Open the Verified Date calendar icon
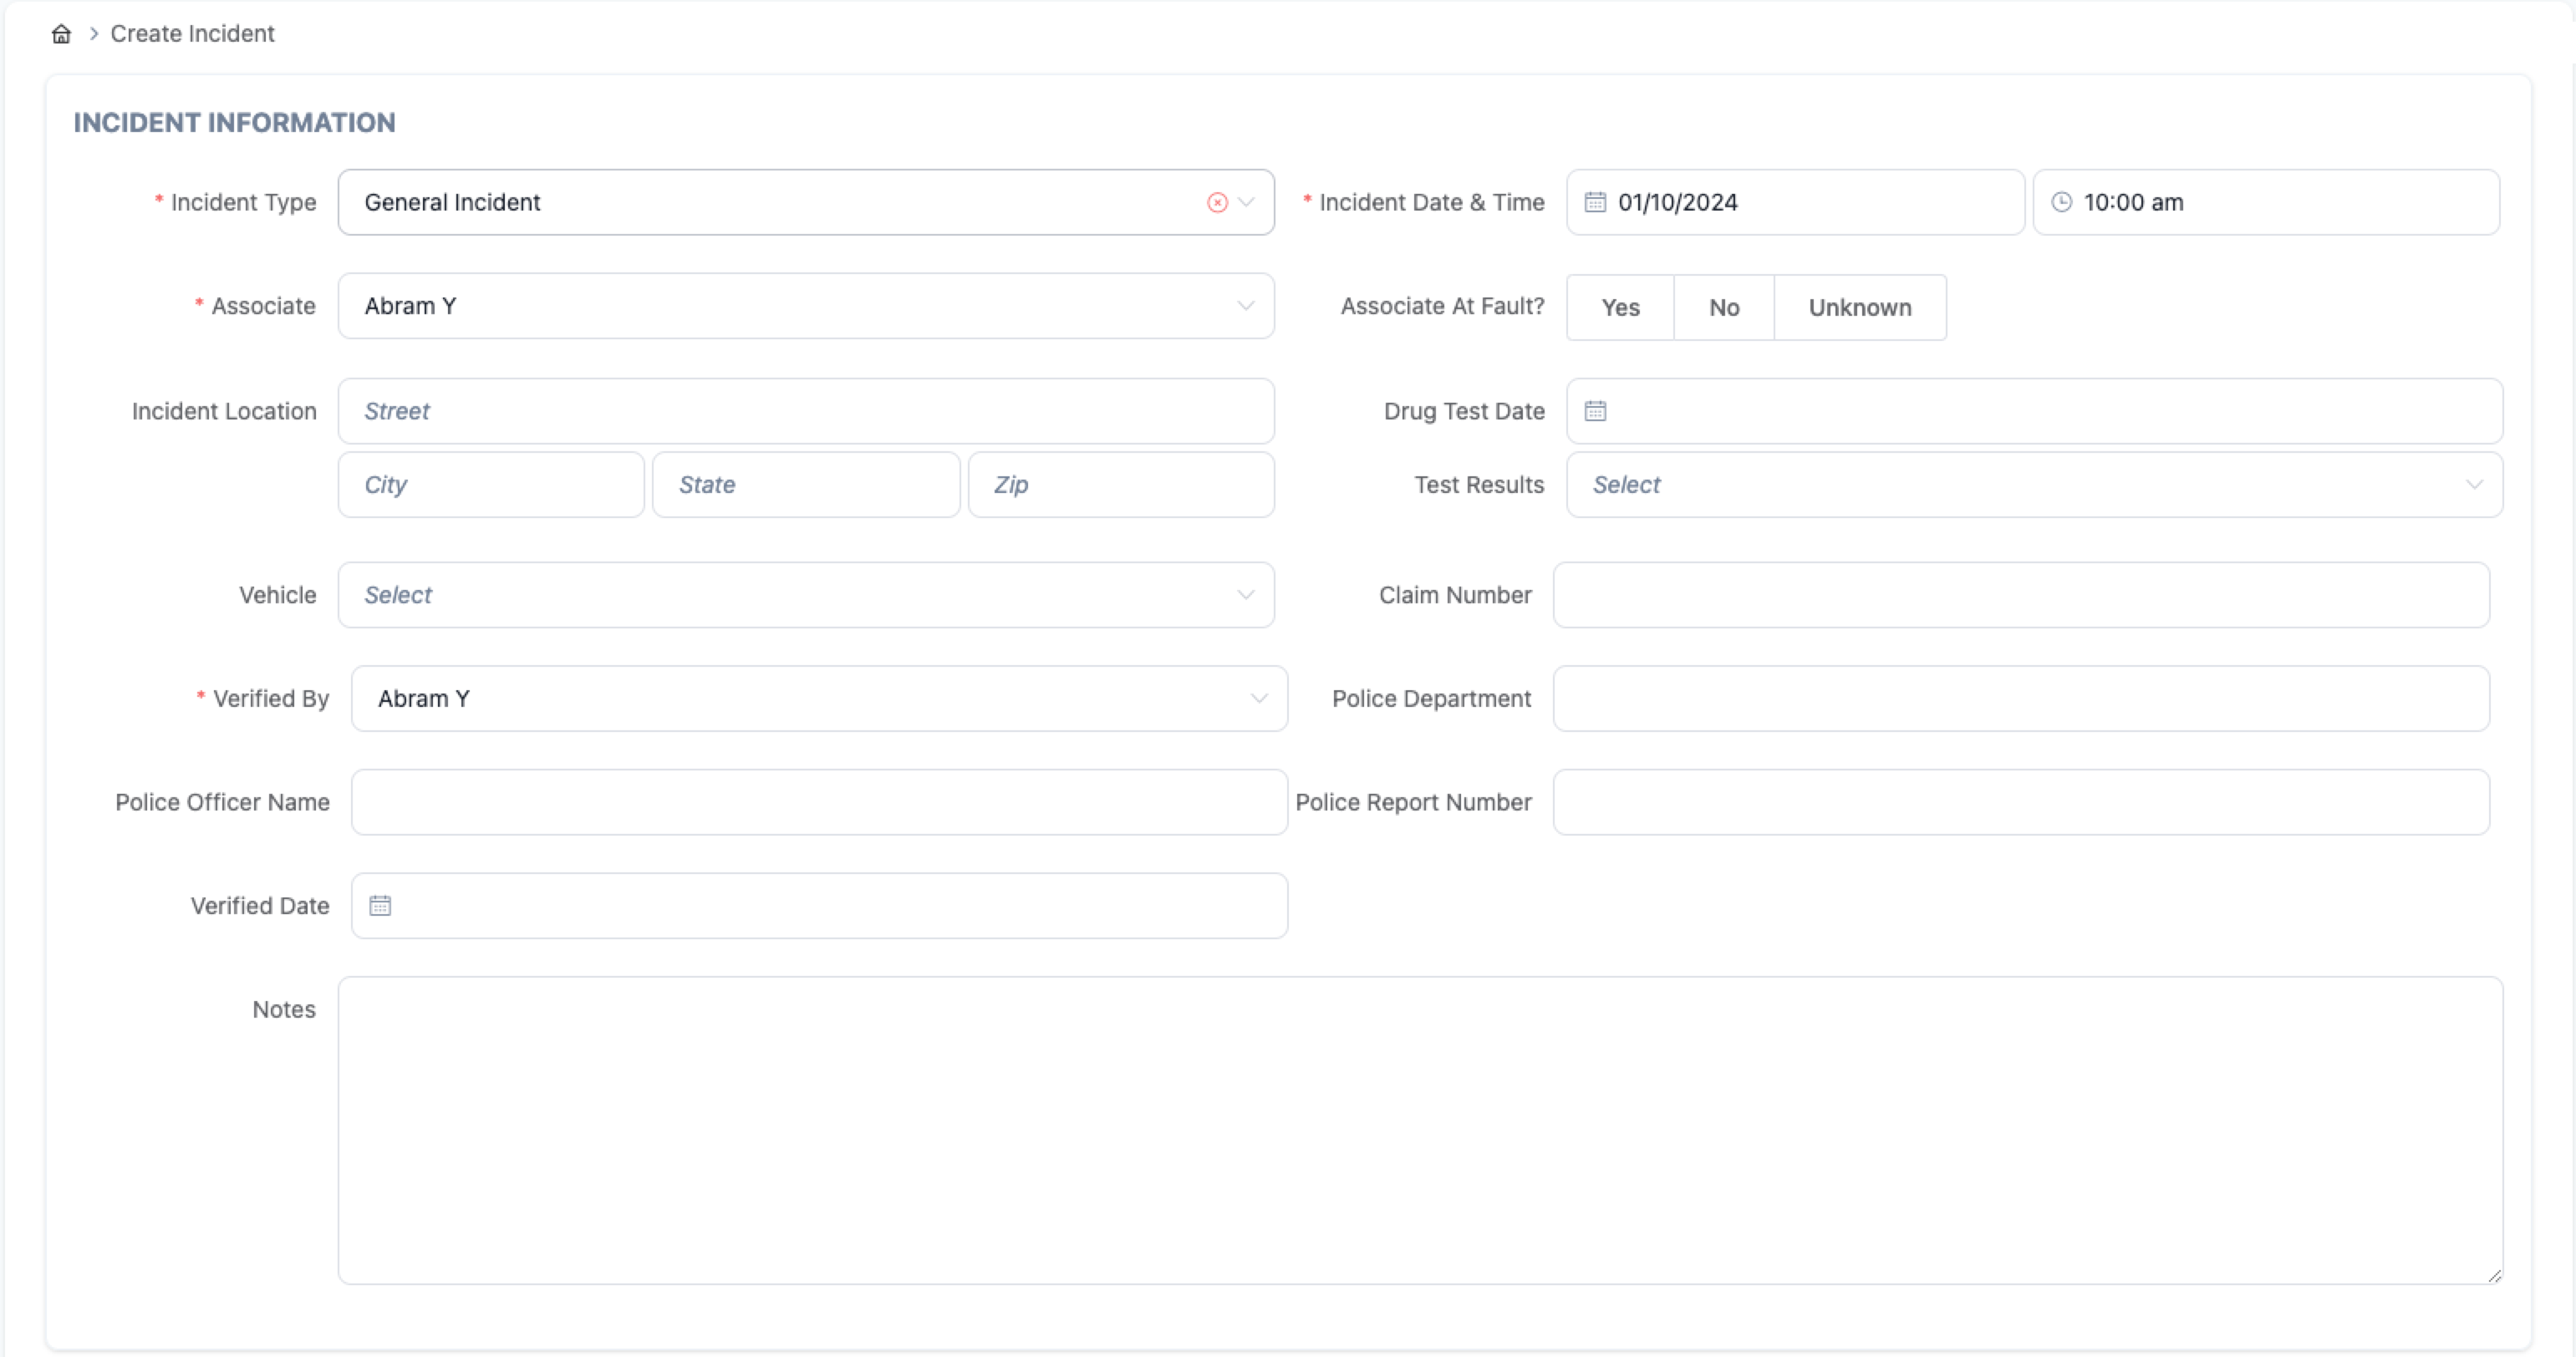This screenshot has width=2576, height=1357. pyautogui.click(x=380, y=906)
